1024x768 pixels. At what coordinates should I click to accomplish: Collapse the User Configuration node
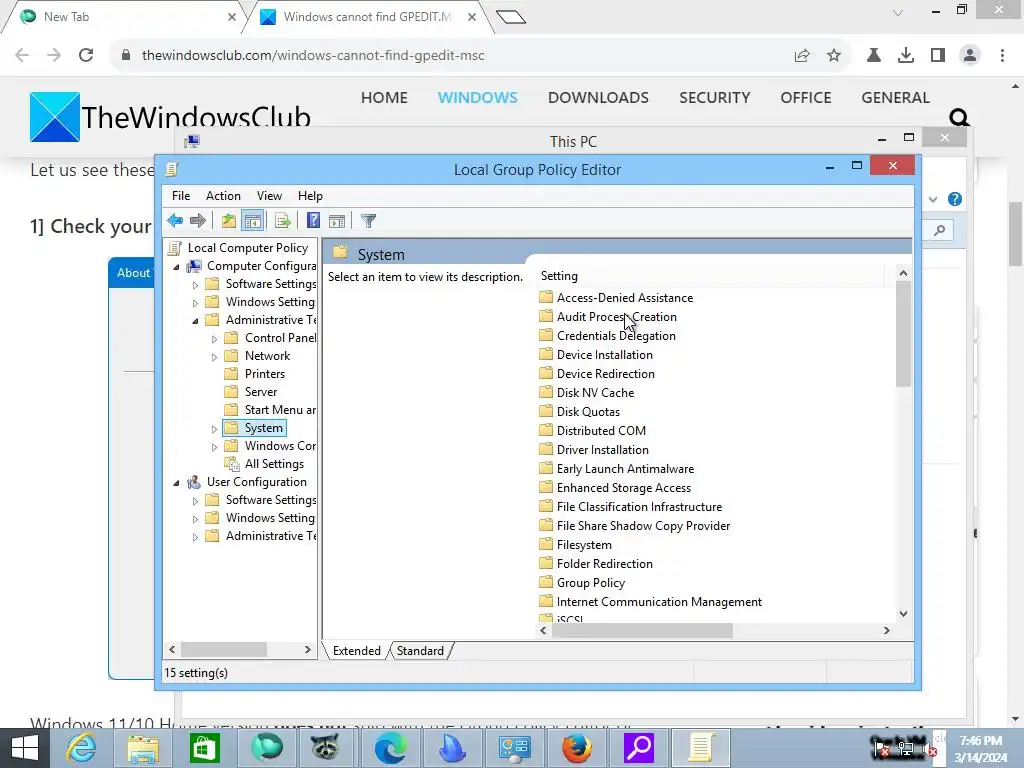tap(176, 483)
